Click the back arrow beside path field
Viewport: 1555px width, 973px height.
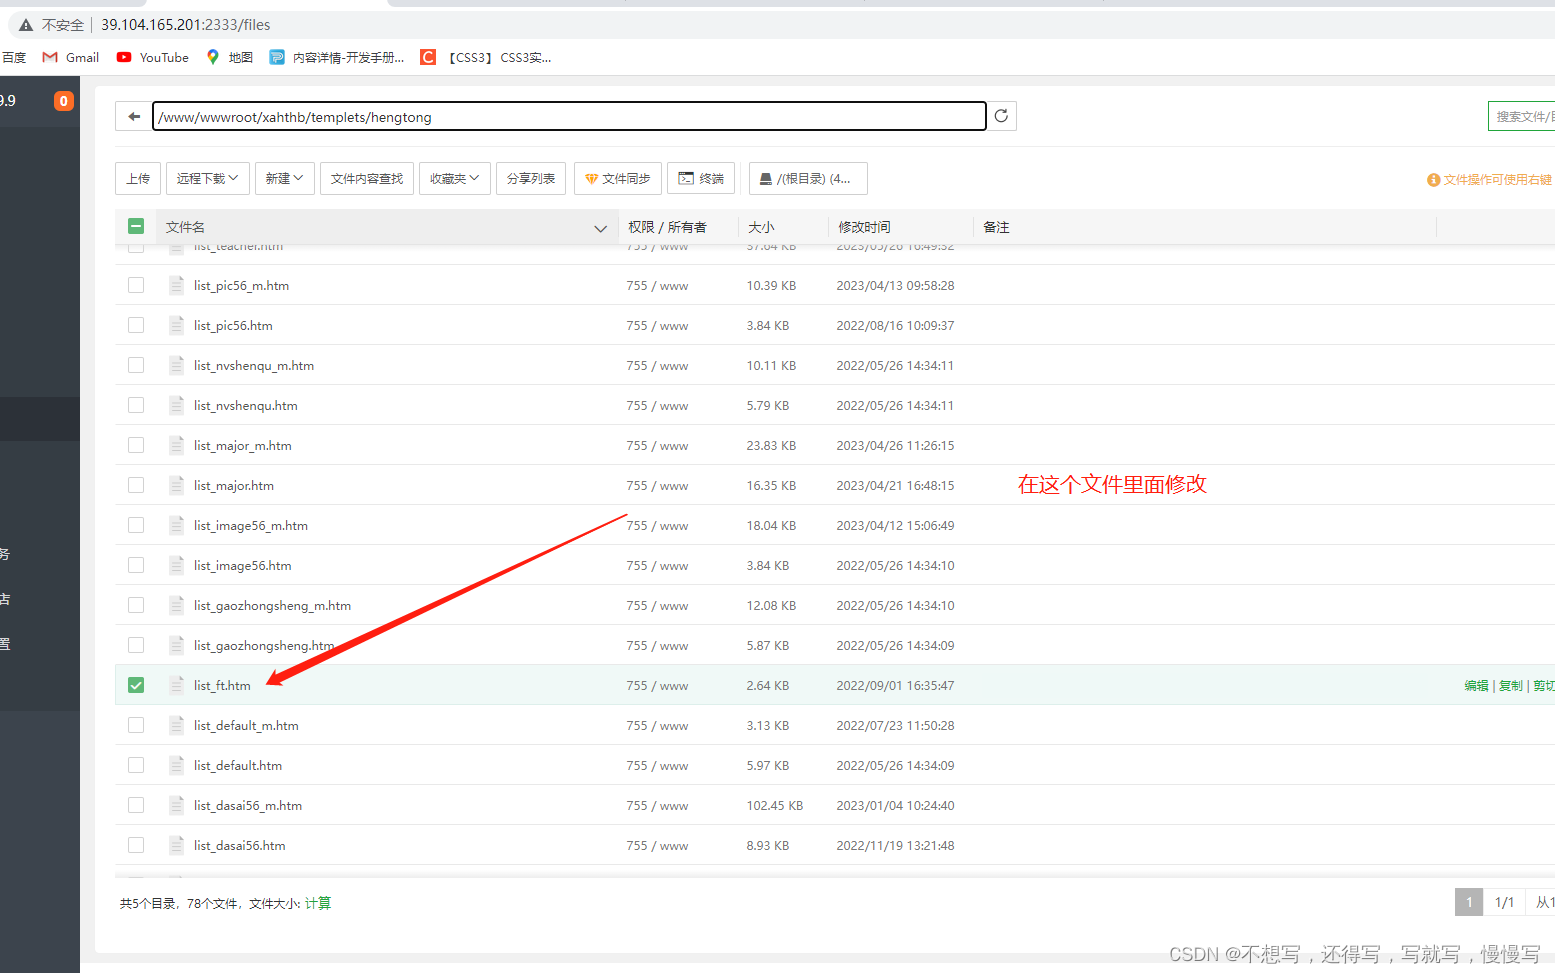tap(133, 117)
